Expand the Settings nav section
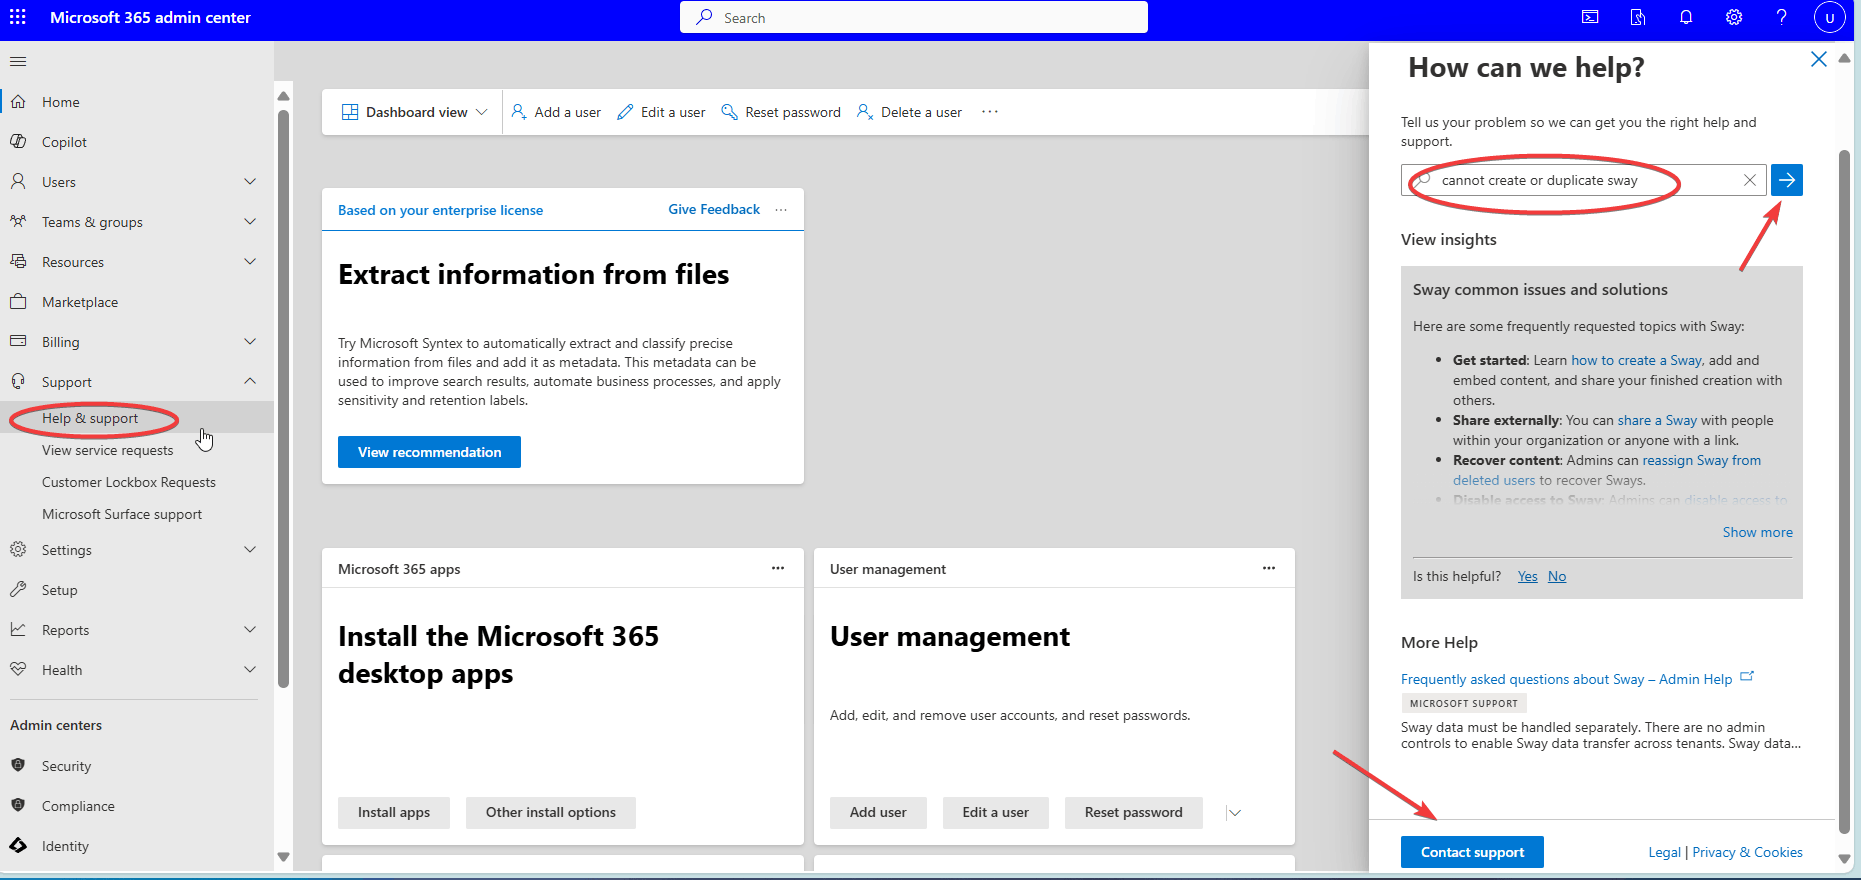The height and width of the screenshot is (880, 1861). tap(250, 550)
